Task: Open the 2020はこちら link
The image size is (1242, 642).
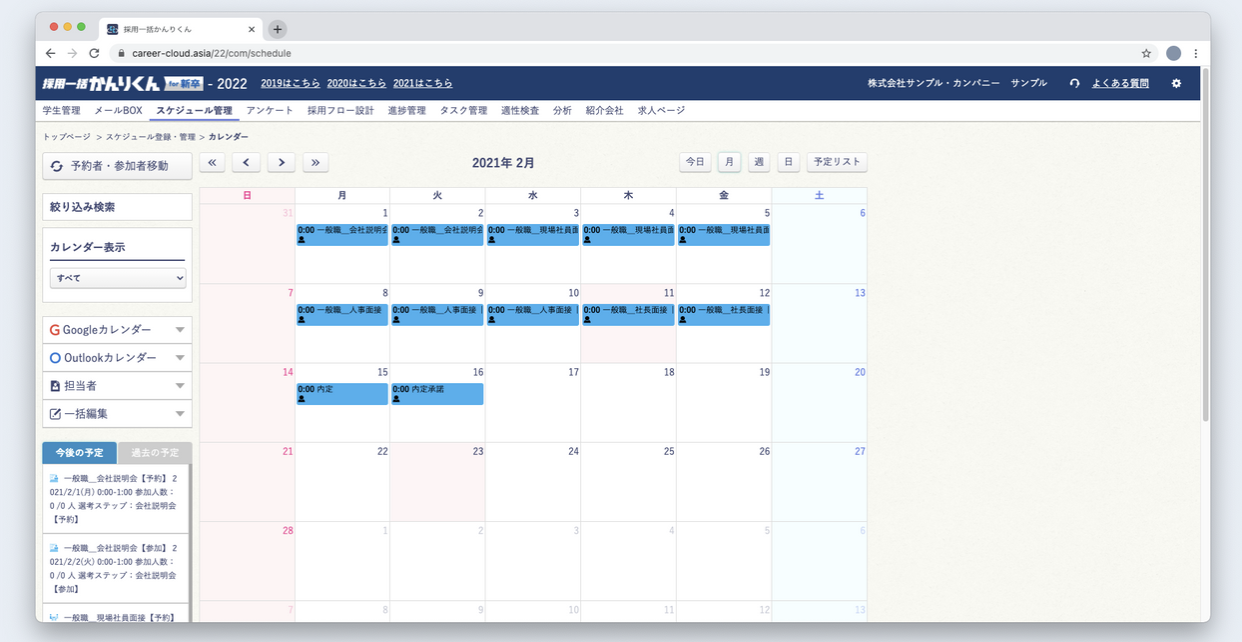Action: [356, 84]
